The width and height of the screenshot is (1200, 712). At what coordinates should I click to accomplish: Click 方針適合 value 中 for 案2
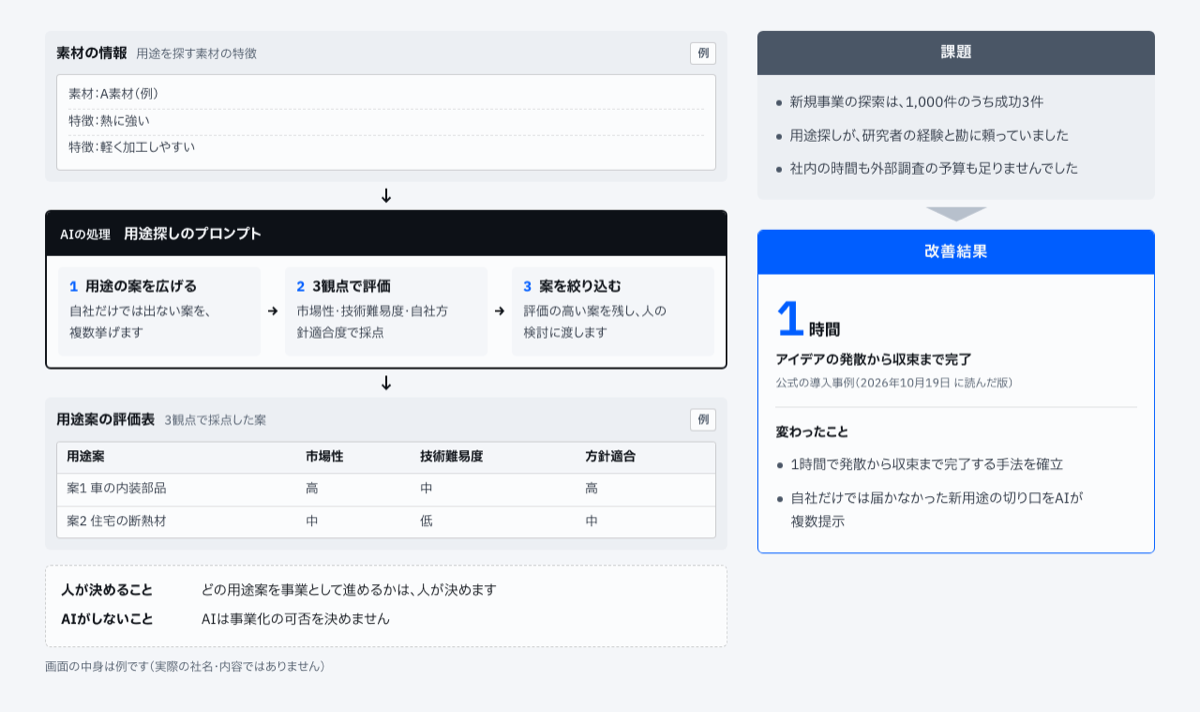(x=592, y=521)
